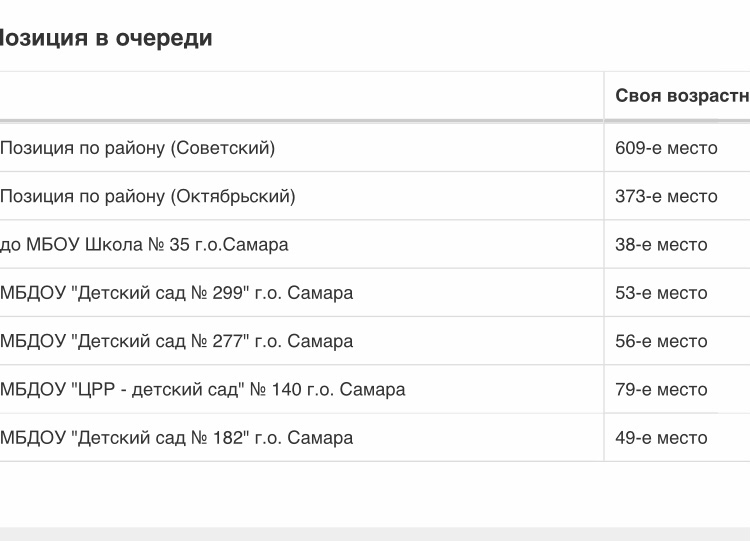The width and height of the screenshot is (750, 541).
Task: Click the "53-е место" value
Action: tap(661, 293)
